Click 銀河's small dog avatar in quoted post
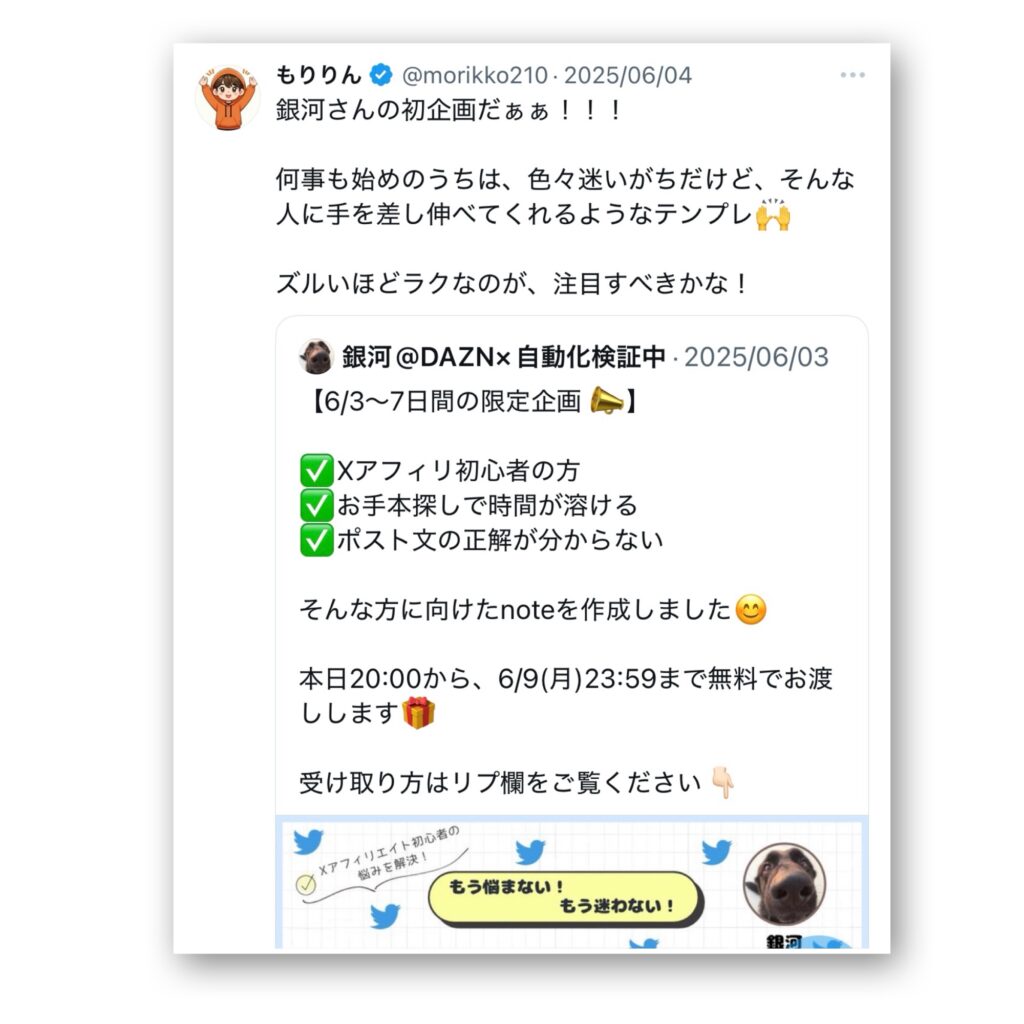The width and height of the screenshot is (1024, 1024). (316, 357)
